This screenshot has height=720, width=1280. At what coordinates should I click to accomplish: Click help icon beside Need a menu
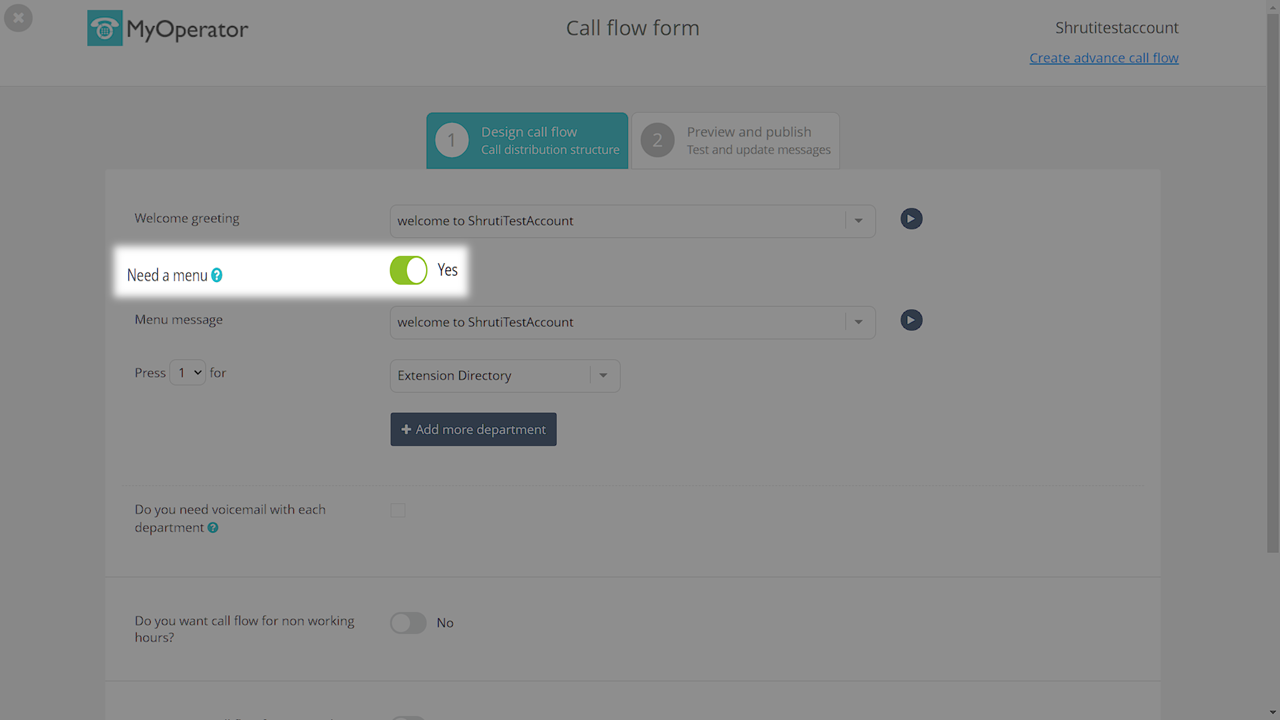(x=217, y=276)
